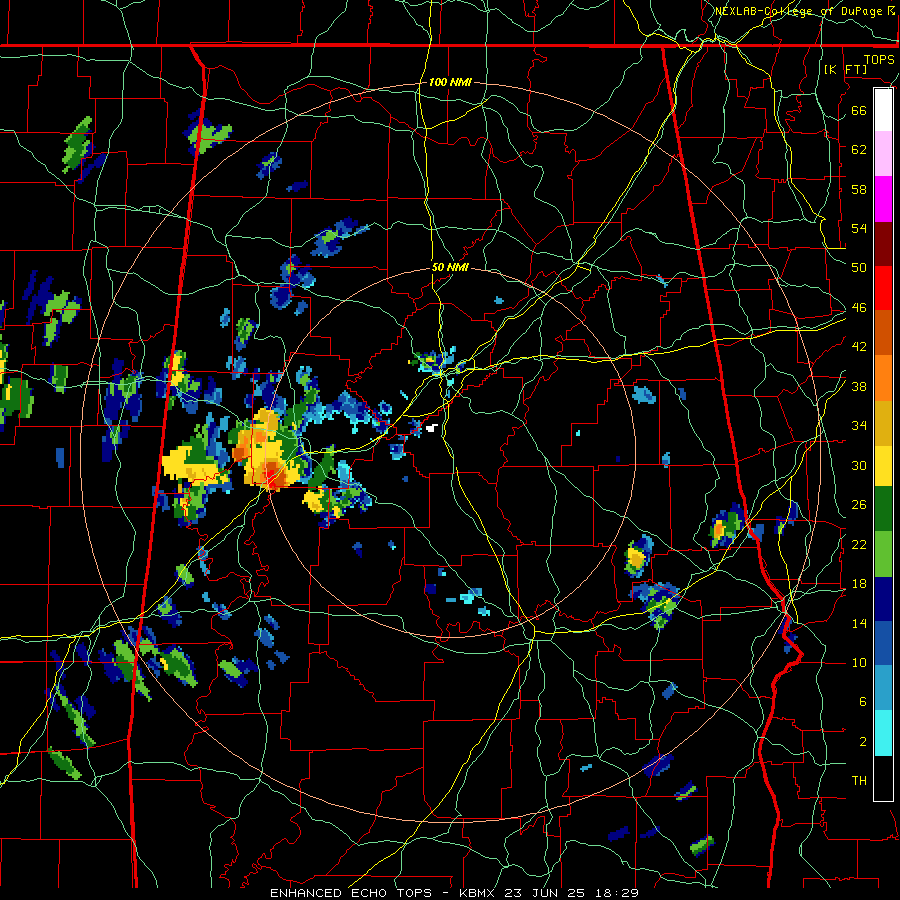Click the '46' legend value
This screenshot has width=900, height=900.
(x=859, y=308)
